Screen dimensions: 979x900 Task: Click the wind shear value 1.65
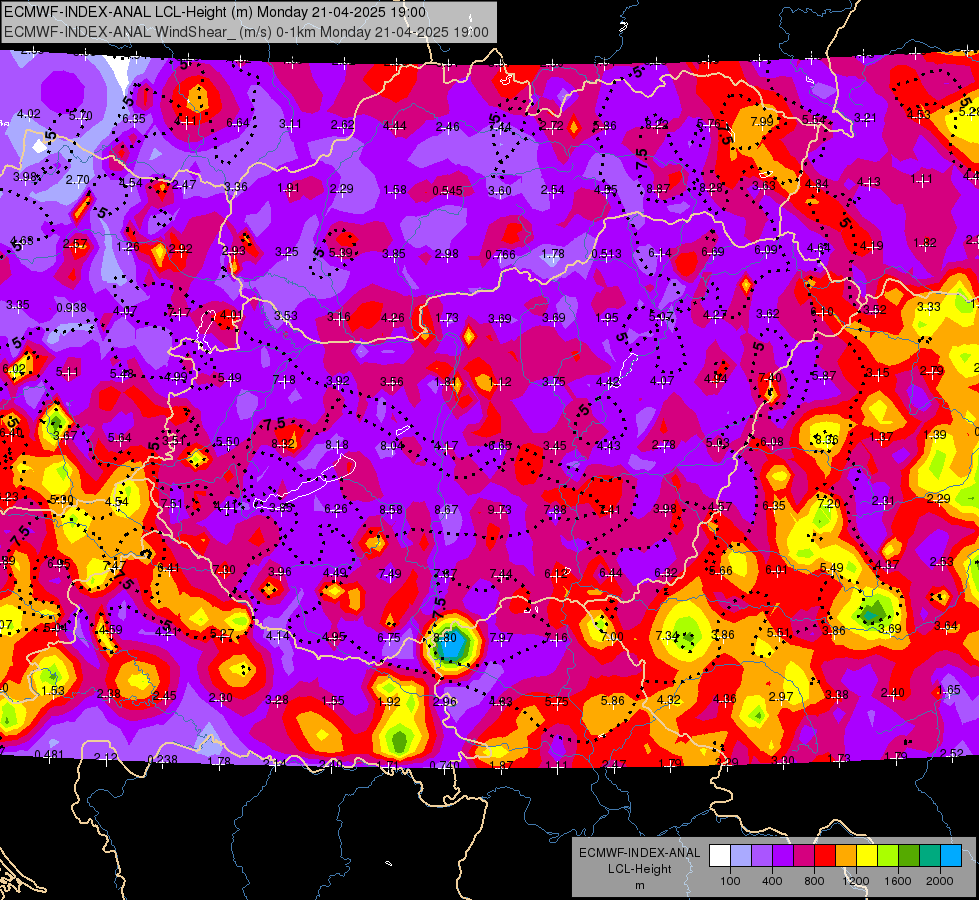949,690
